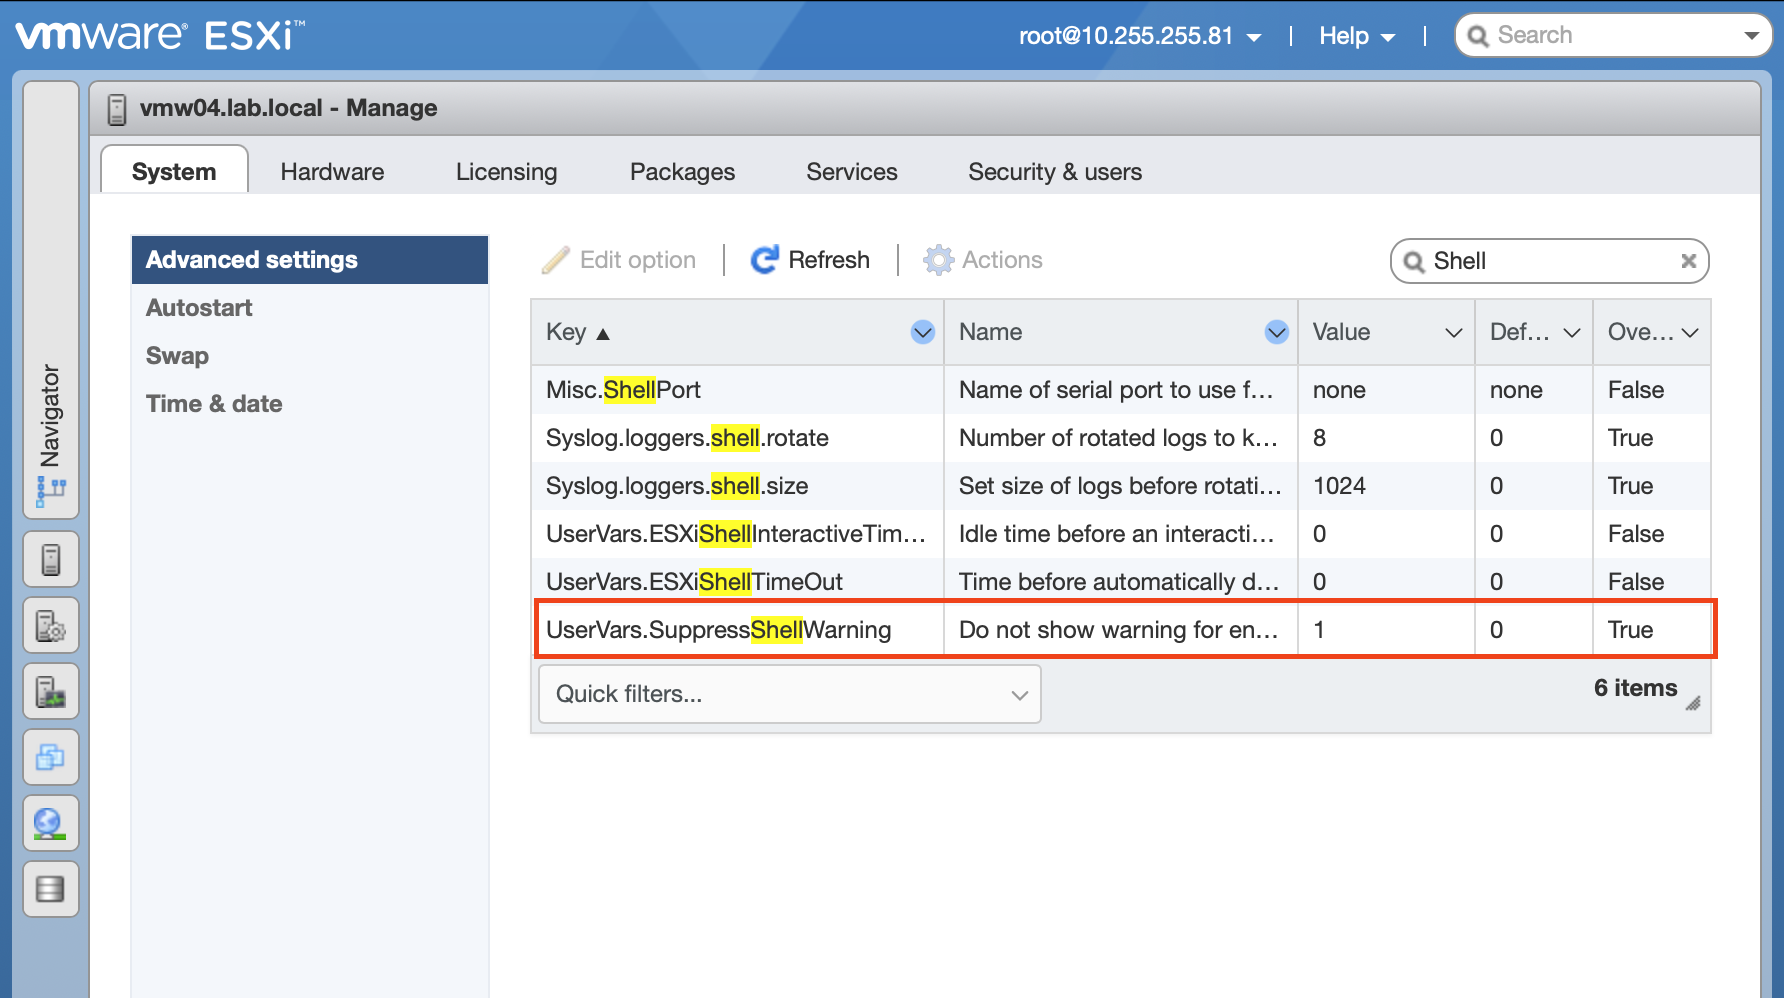Select the UserVars.ESXiShellInteractiveTim… row
Image resolution: width=1784 pixels, height=998 pixels.
click(1121, 534)
